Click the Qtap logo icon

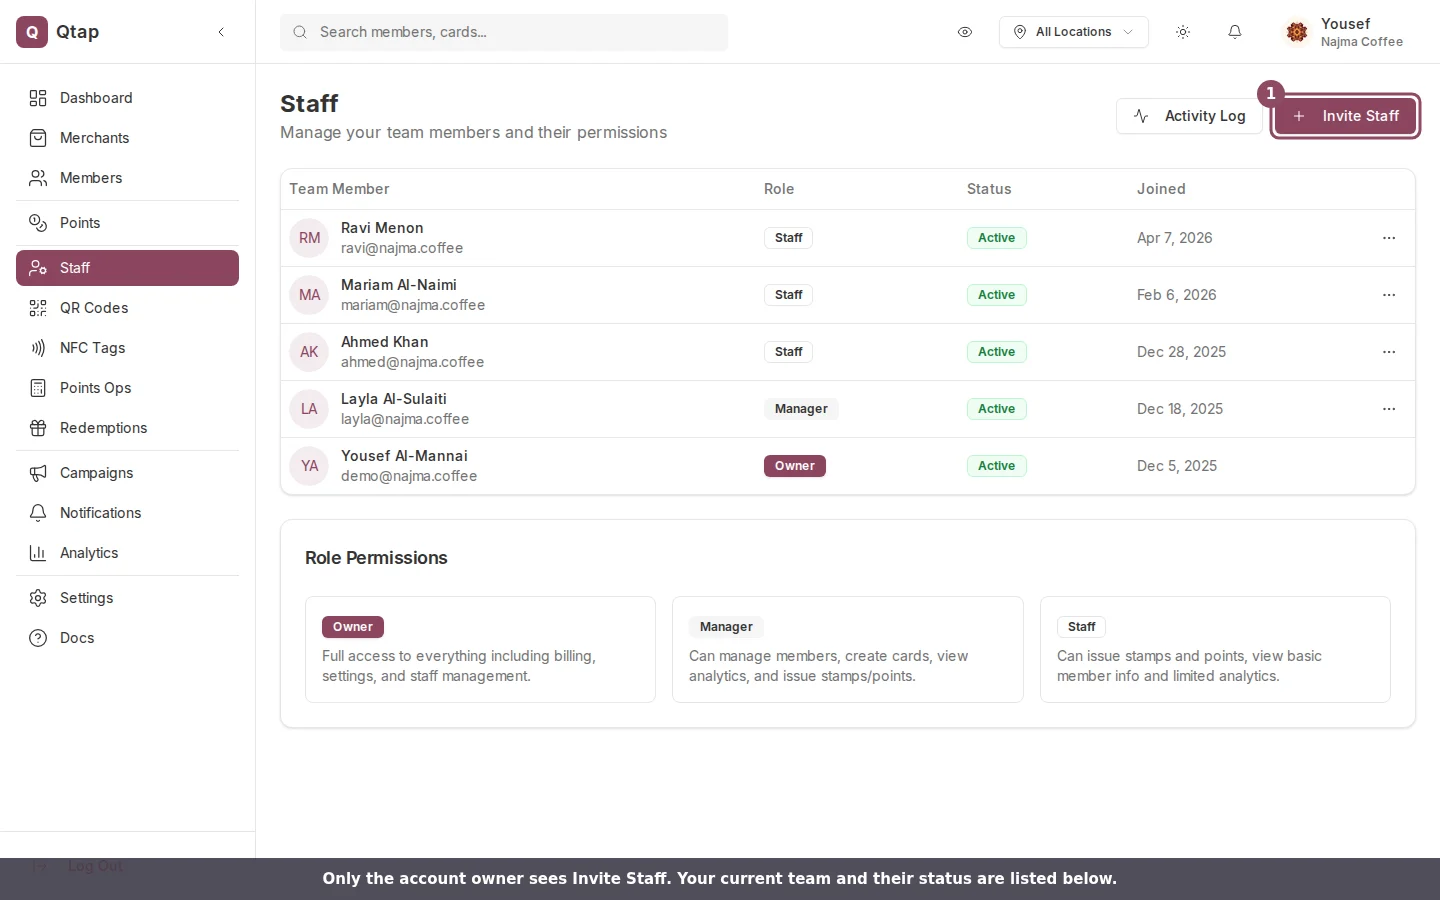pyautogui.click(x=32, y=32)
